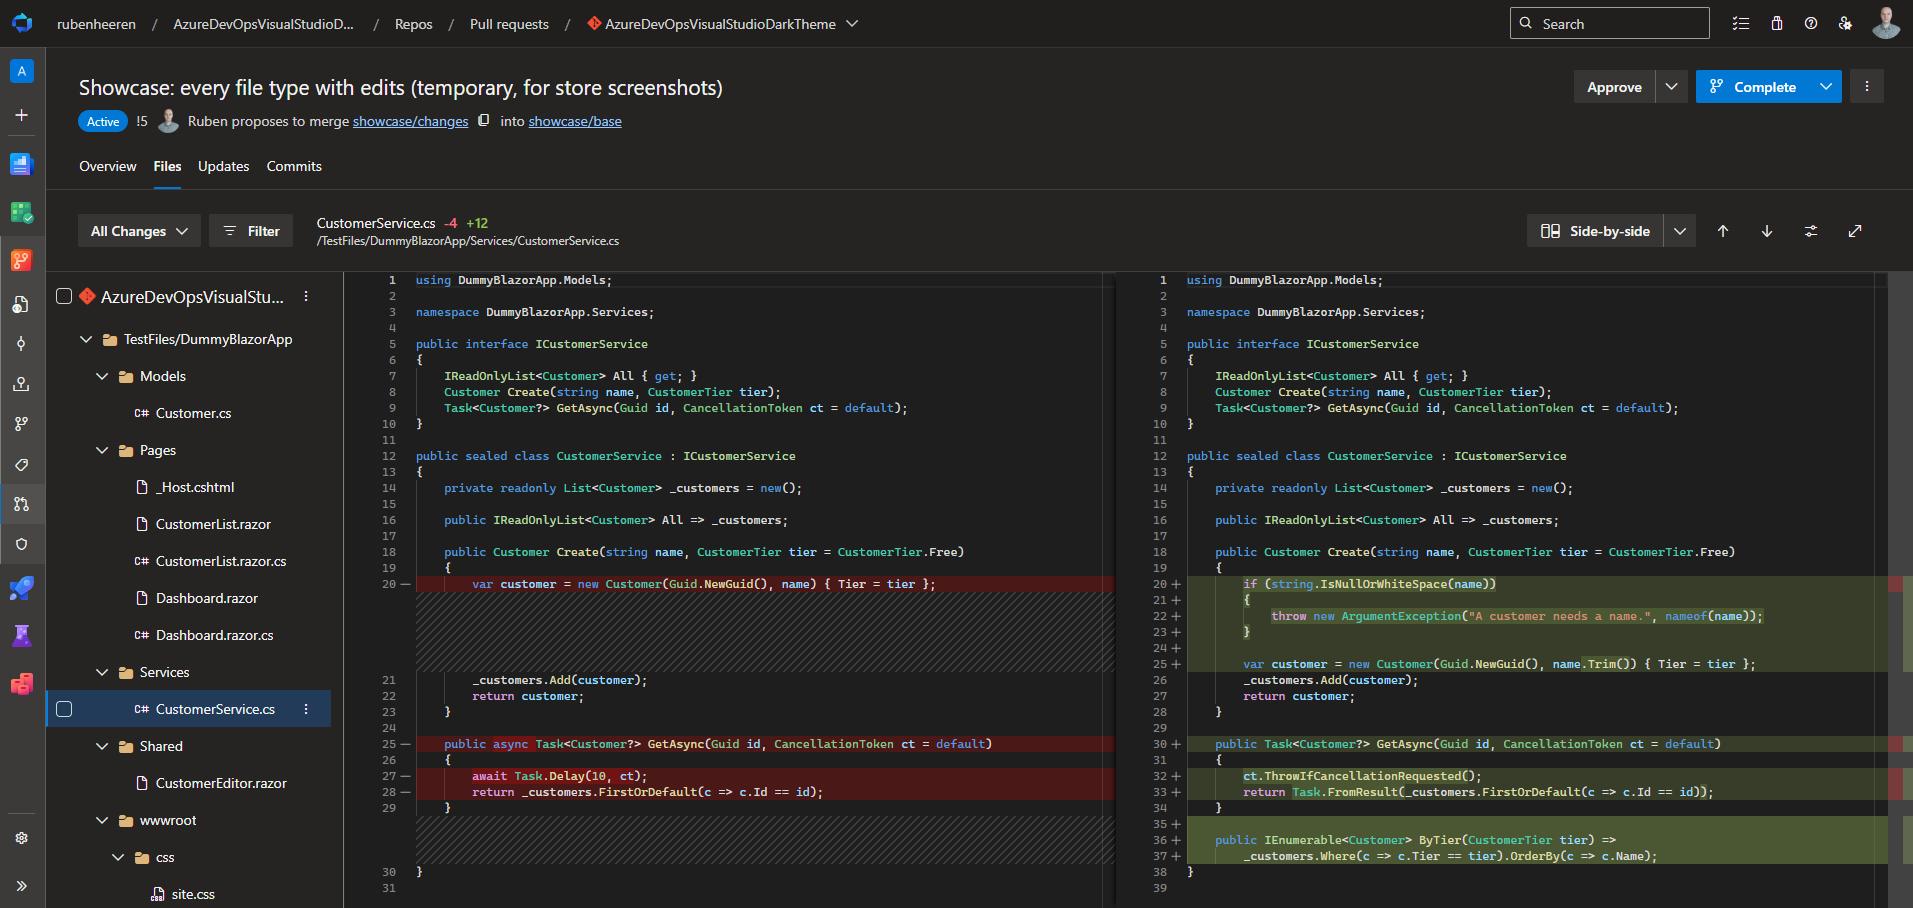The image size is (1913, 908).
Task: Open more options for CustomerService.cs row
Action: (306, 709)
